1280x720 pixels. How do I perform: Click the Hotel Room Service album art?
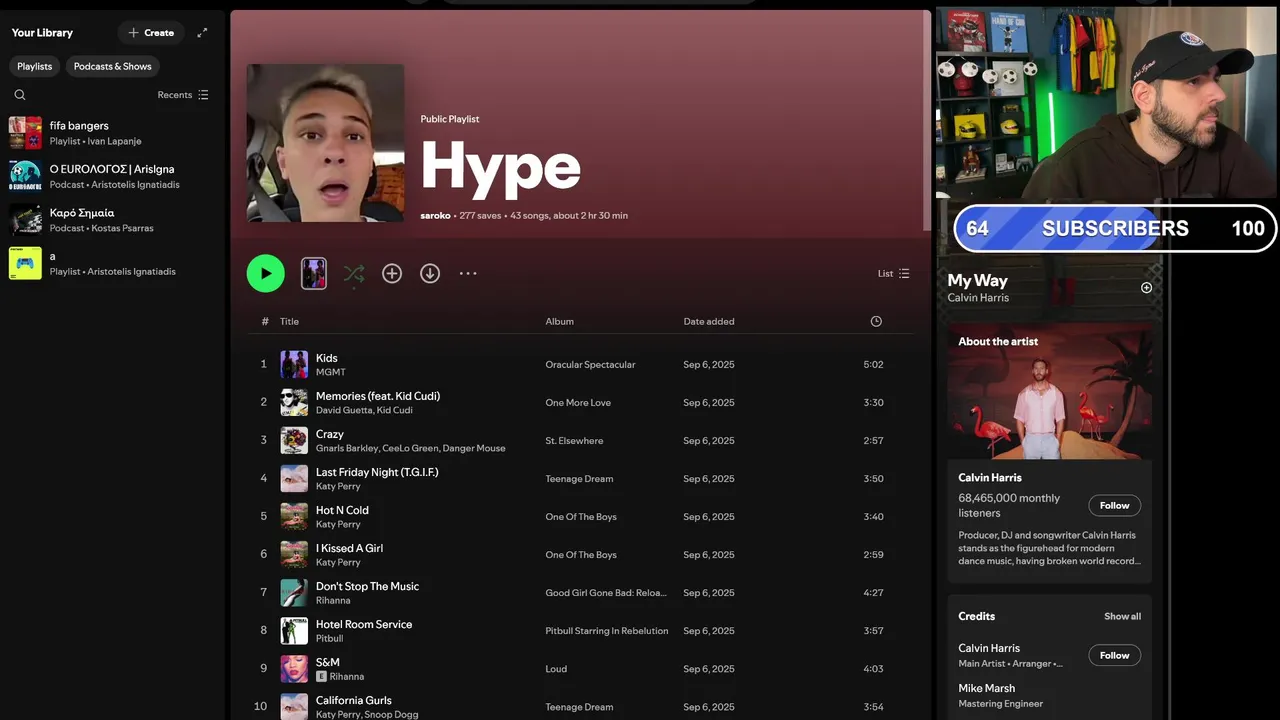pos(294,630)
